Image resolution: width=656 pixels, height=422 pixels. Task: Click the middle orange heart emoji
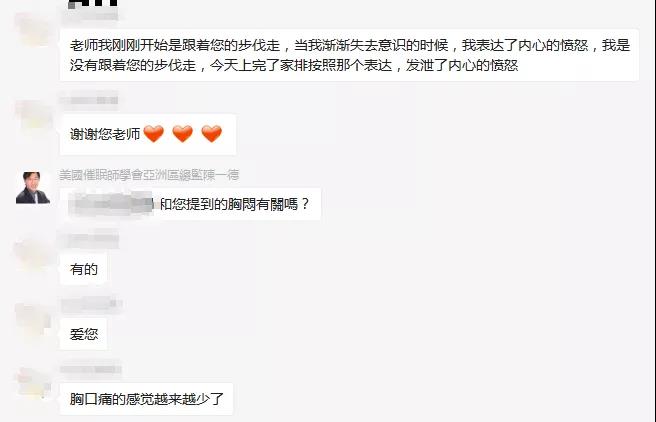pos(182,134)
